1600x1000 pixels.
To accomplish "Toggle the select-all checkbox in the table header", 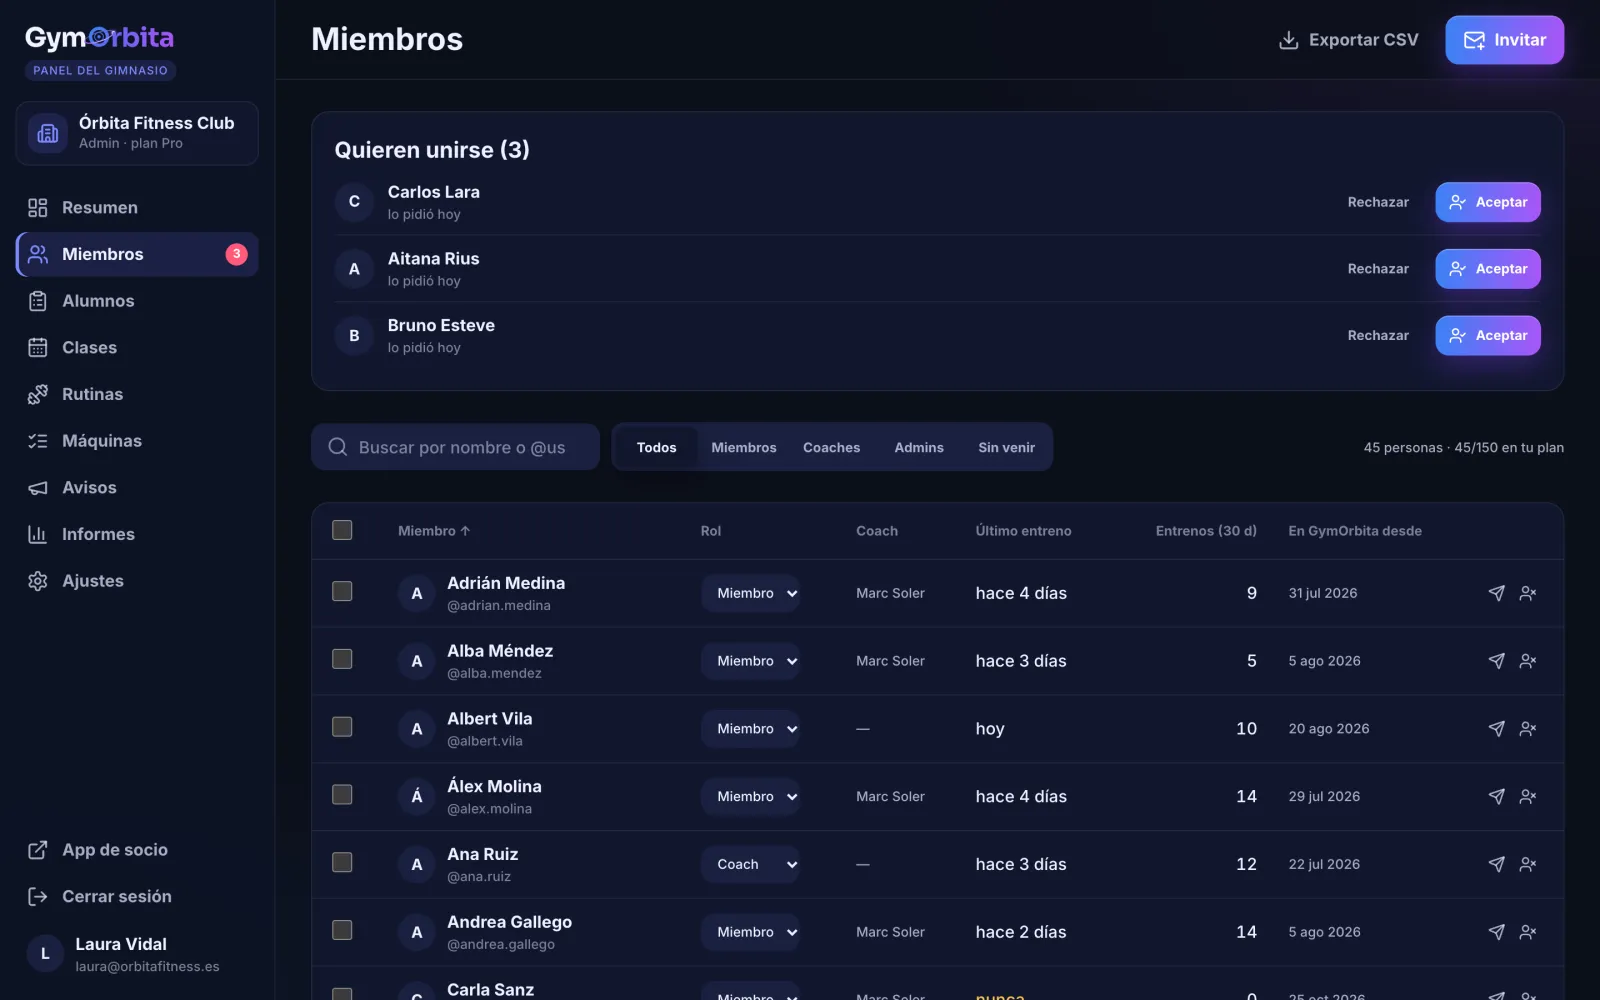I will [342, 530].
